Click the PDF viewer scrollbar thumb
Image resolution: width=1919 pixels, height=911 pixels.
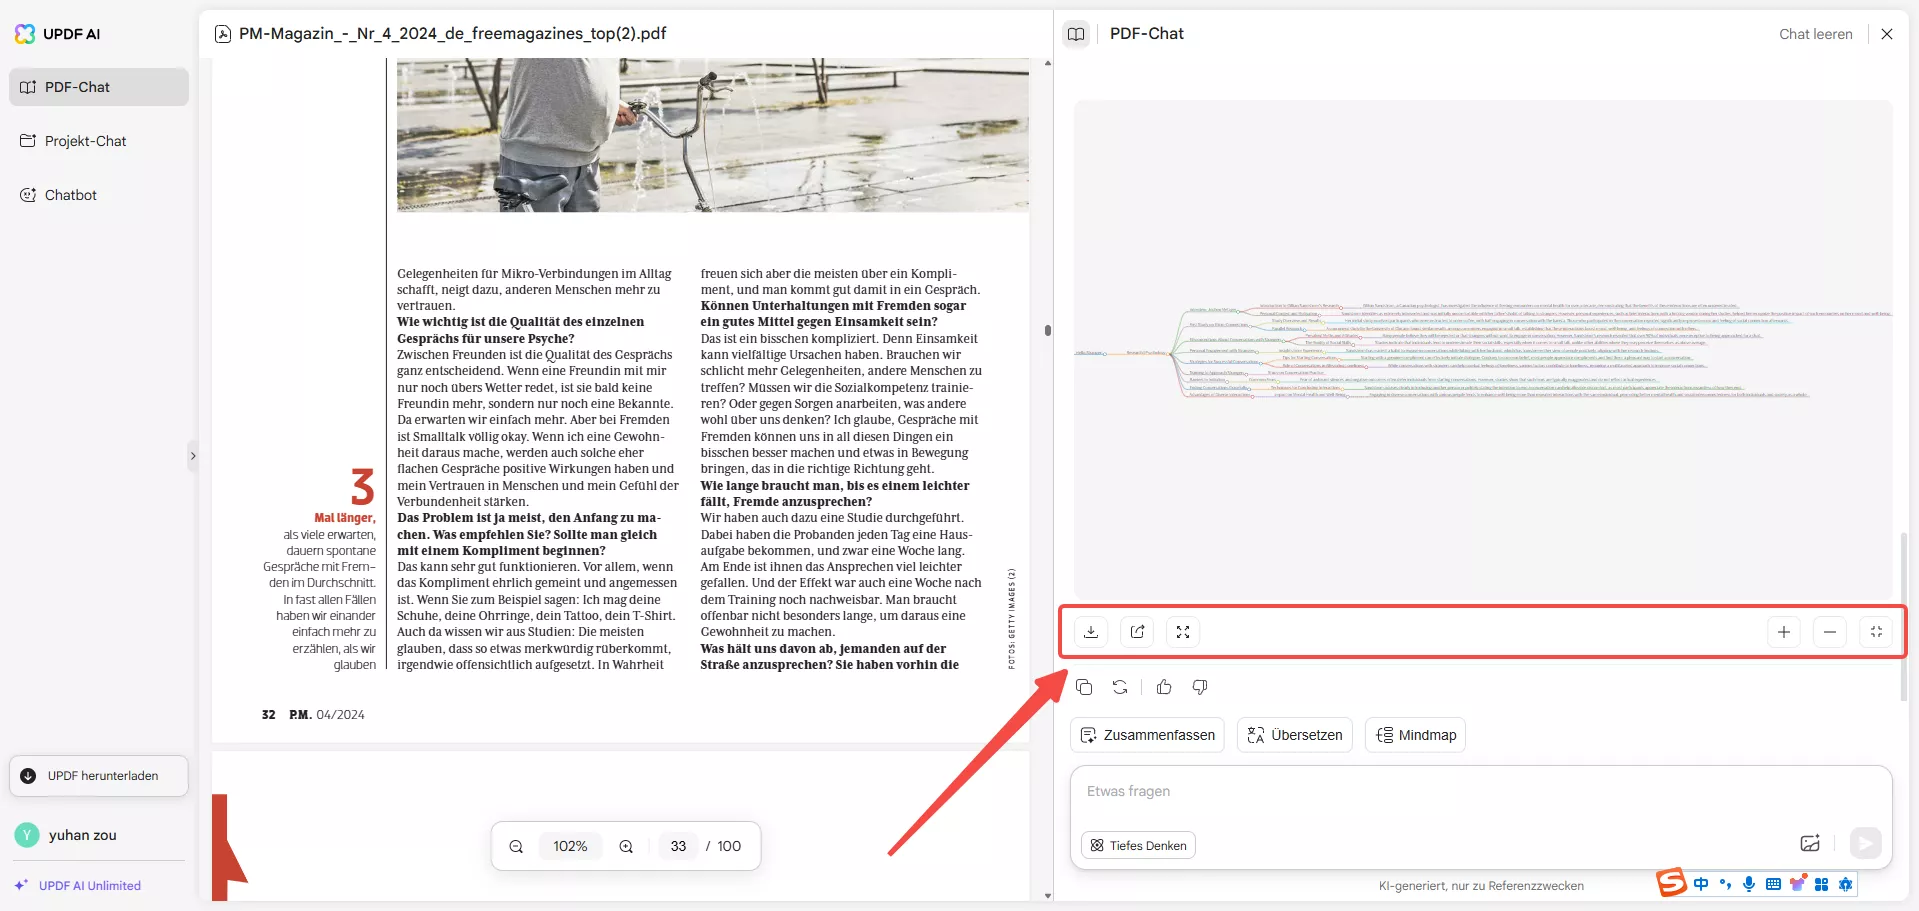point(1048,331)
